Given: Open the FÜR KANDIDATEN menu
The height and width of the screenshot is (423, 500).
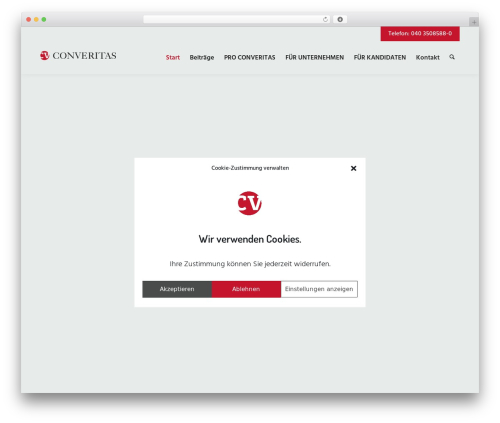Looking at the screenshot, I should tap(380, 57).
